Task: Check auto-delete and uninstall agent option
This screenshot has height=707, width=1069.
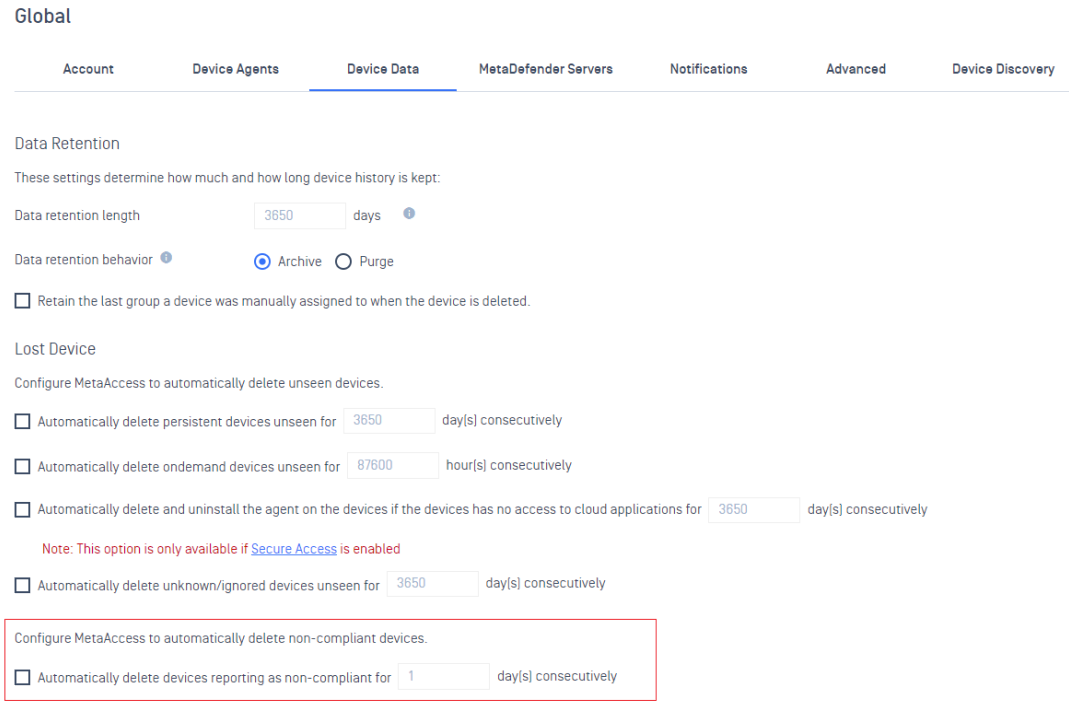Action: point(22,509)
